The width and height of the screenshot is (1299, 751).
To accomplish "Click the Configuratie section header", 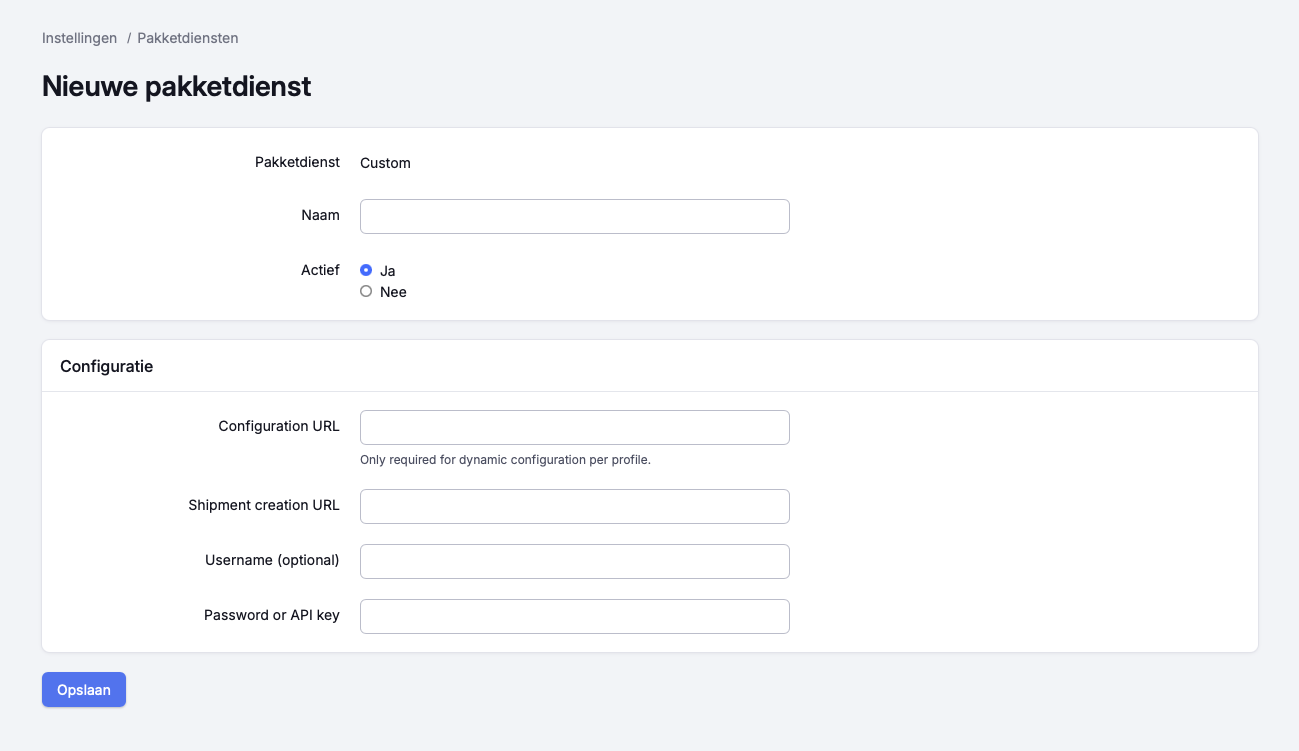I will tap(106, 366).
